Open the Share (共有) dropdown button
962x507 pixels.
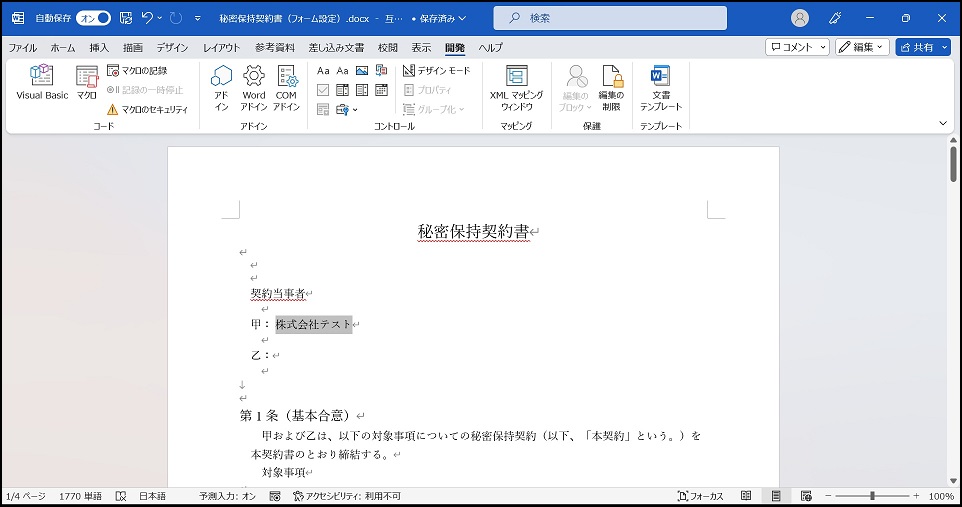[x=923, y=47]
